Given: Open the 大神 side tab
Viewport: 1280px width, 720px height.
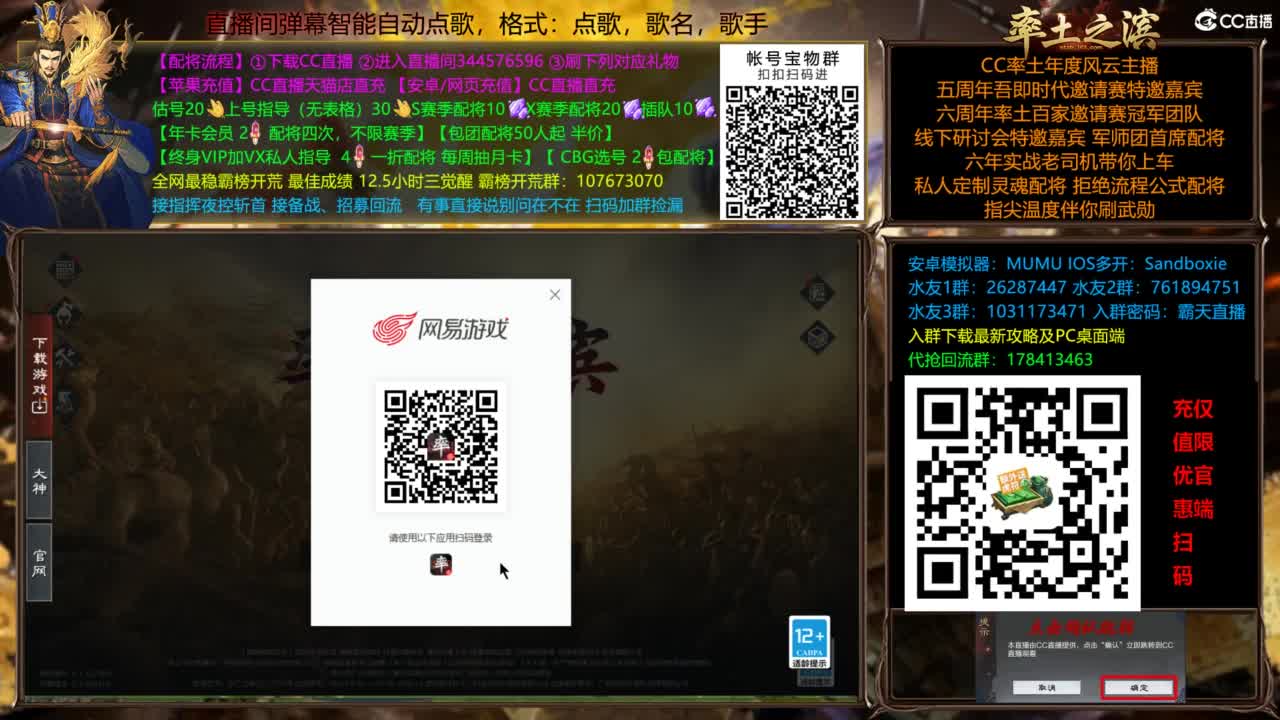Looking at the screenshot, I should tap(39, 481).
